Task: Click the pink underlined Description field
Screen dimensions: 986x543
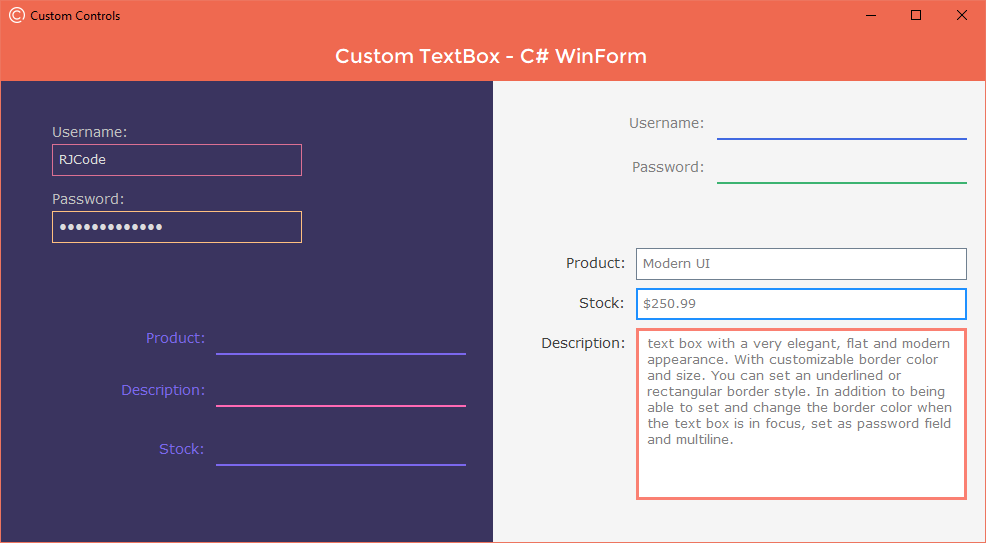Action: pos(340,392)
